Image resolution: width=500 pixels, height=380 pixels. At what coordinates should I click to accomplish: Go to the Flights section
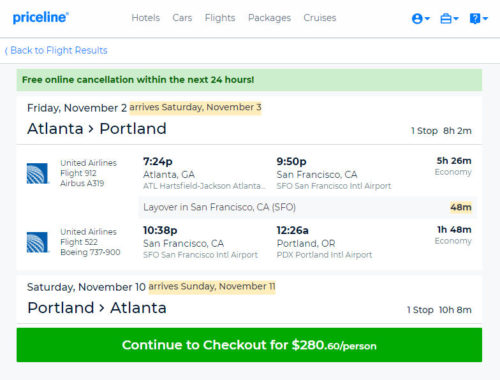[x=220, y=18]
